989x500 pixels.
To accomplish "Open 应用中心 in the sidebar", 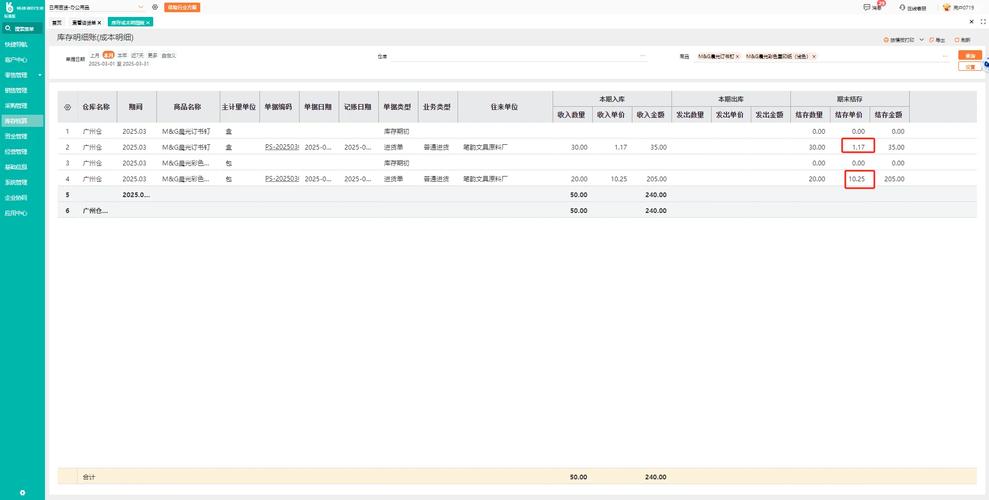I will tap(16, 213).
